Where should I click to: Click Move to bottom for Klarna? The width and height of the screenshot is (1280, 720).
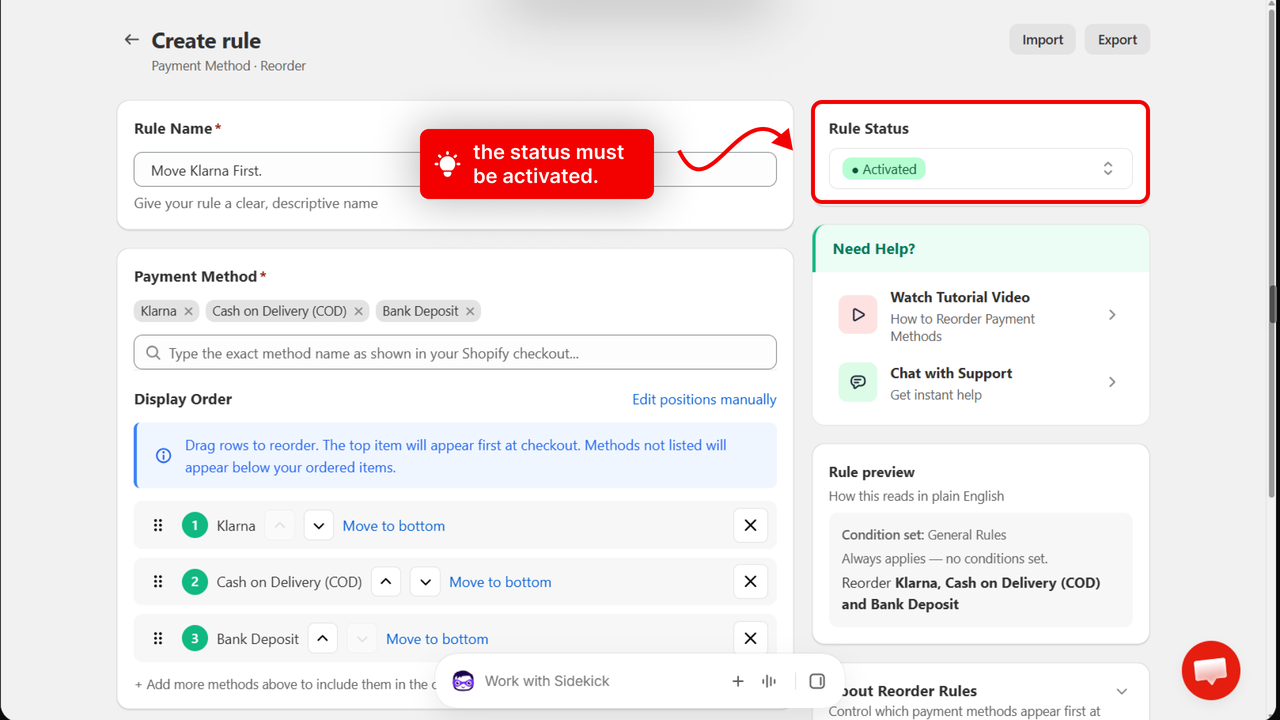[394, 526]
